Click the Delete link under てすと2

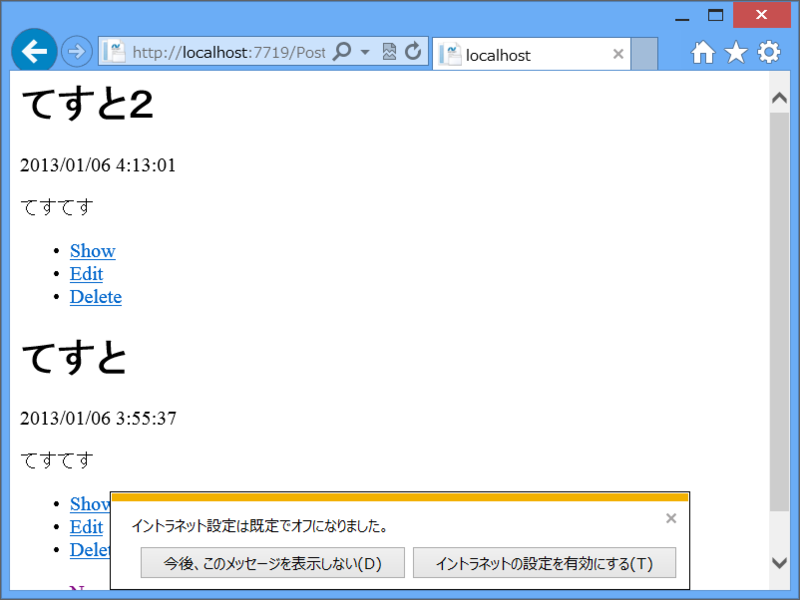click(96, 297)
